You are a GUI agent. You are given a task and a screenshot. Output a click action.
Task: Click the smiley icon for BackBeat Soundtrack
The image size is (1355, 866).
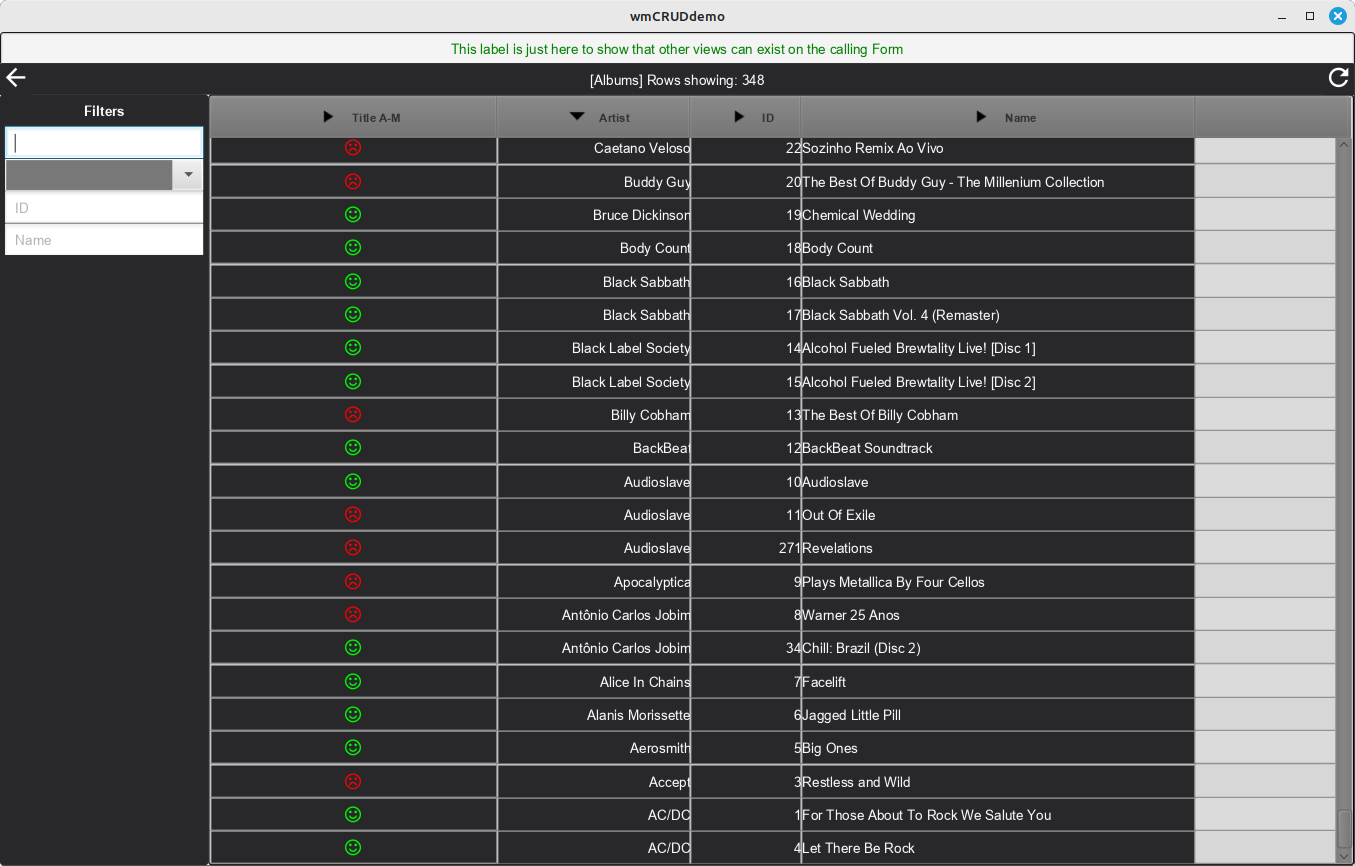point(353,448)
